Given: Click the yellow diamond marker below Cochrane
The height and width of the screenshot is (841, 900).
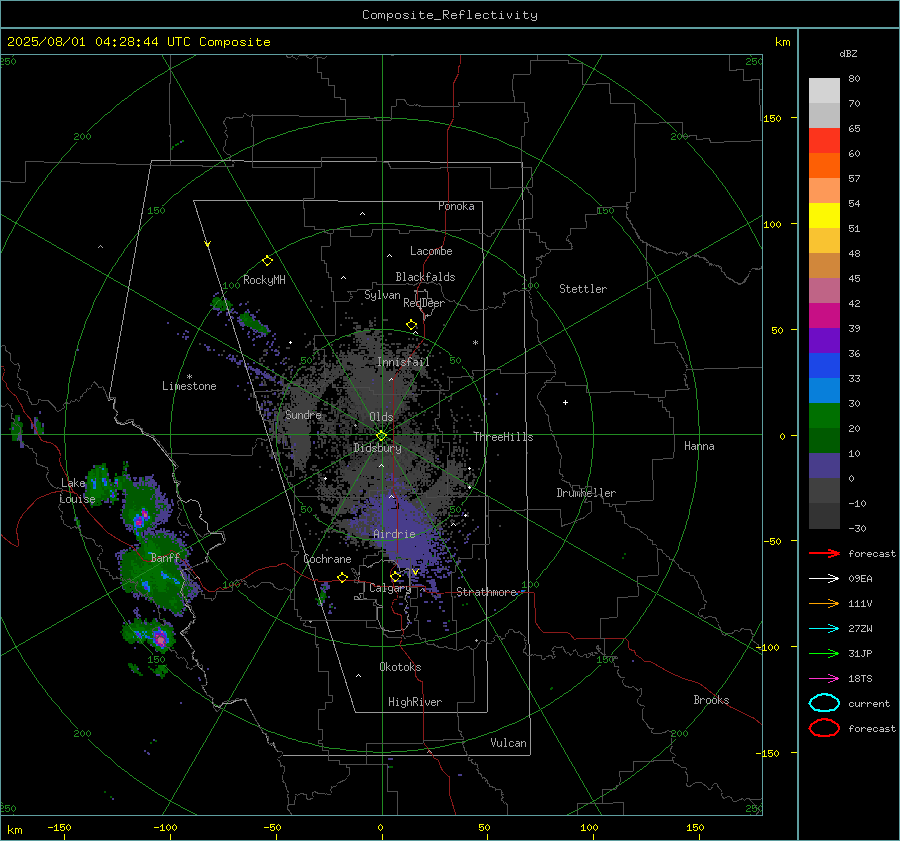Looking at the screenshot, I should 342,577.
